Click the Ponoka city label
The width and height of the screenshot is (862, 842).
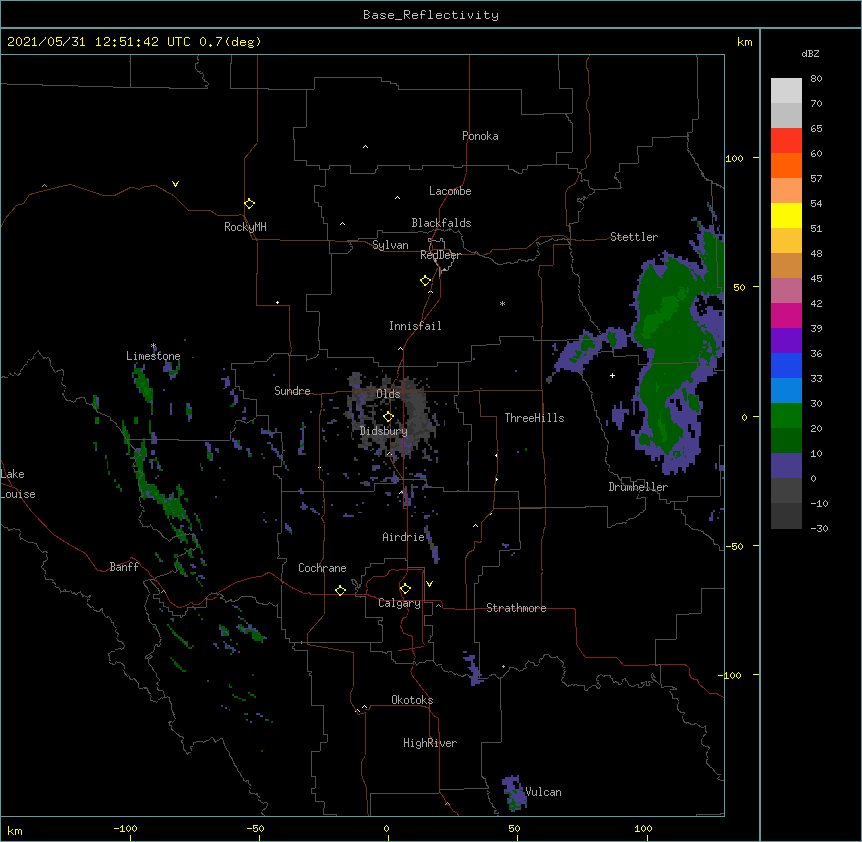point(480,136)
